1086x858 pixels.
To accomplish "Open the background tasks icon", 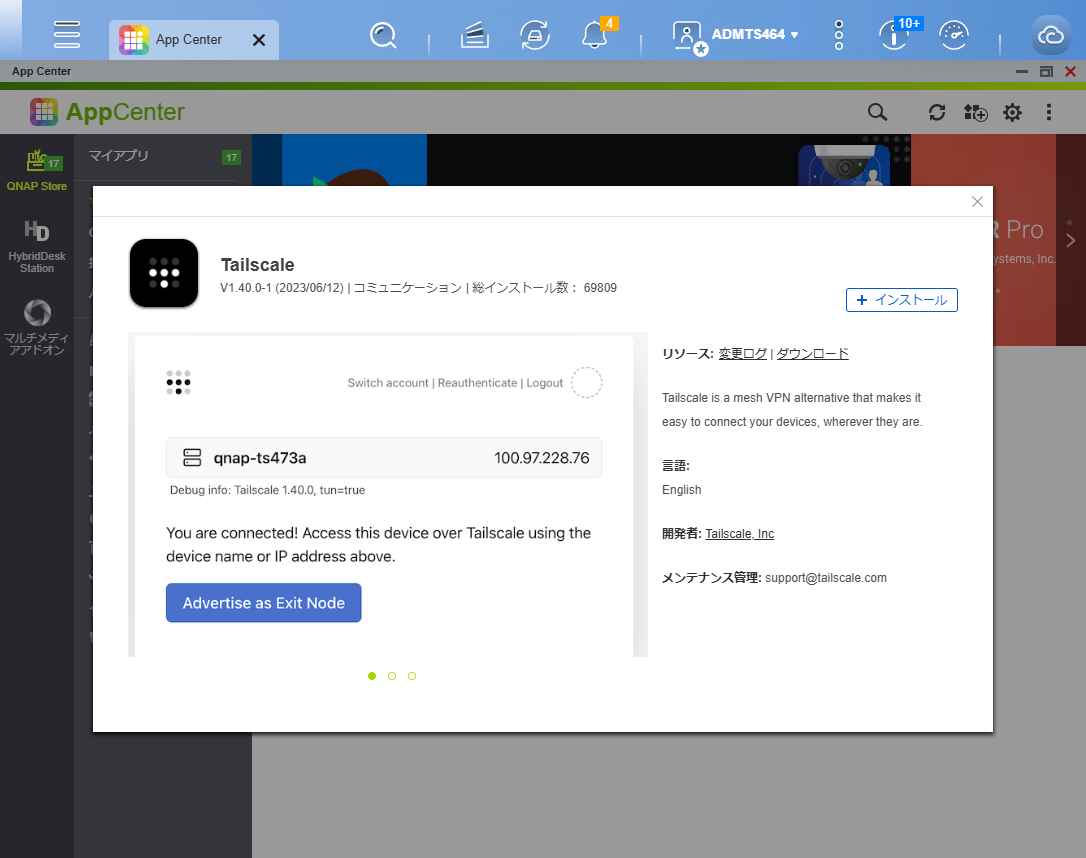I will click(475, 35).
